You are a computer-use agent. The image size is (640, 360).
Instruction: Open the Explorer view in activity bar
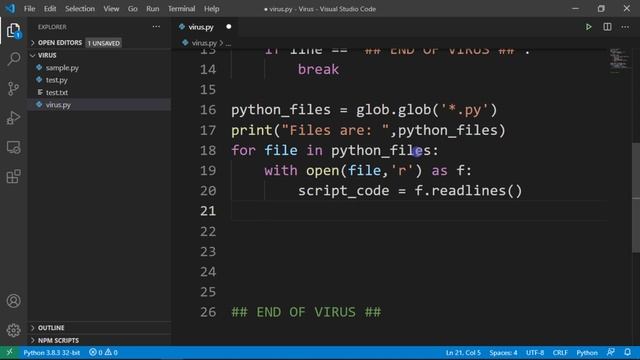click(x=13, y=31)
